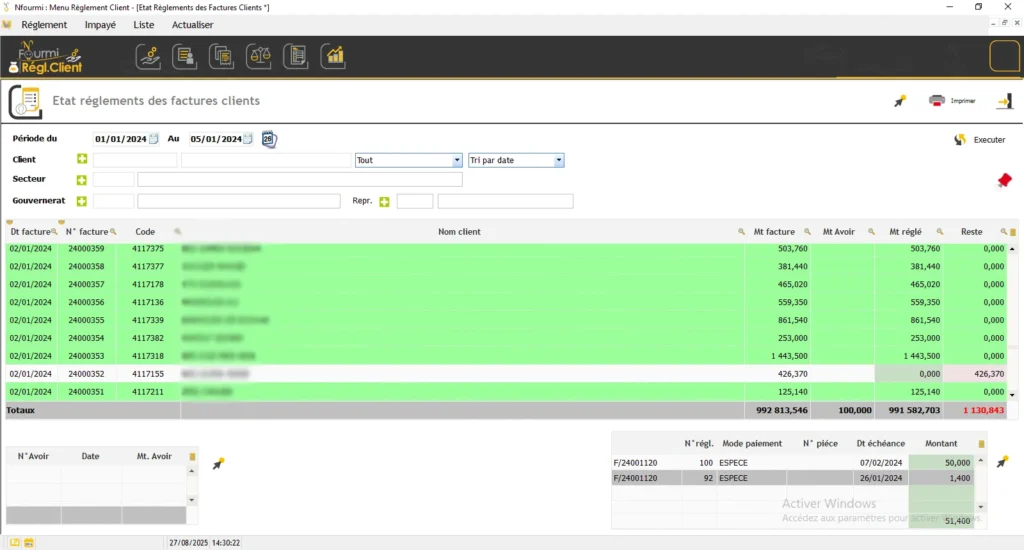
Task: Open calendar for the end date 05/01/2024
Action: pos(248,138)
